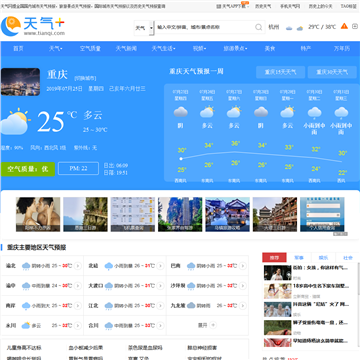
Task: Select the 社会 news tab
Action: coord(348,258)
